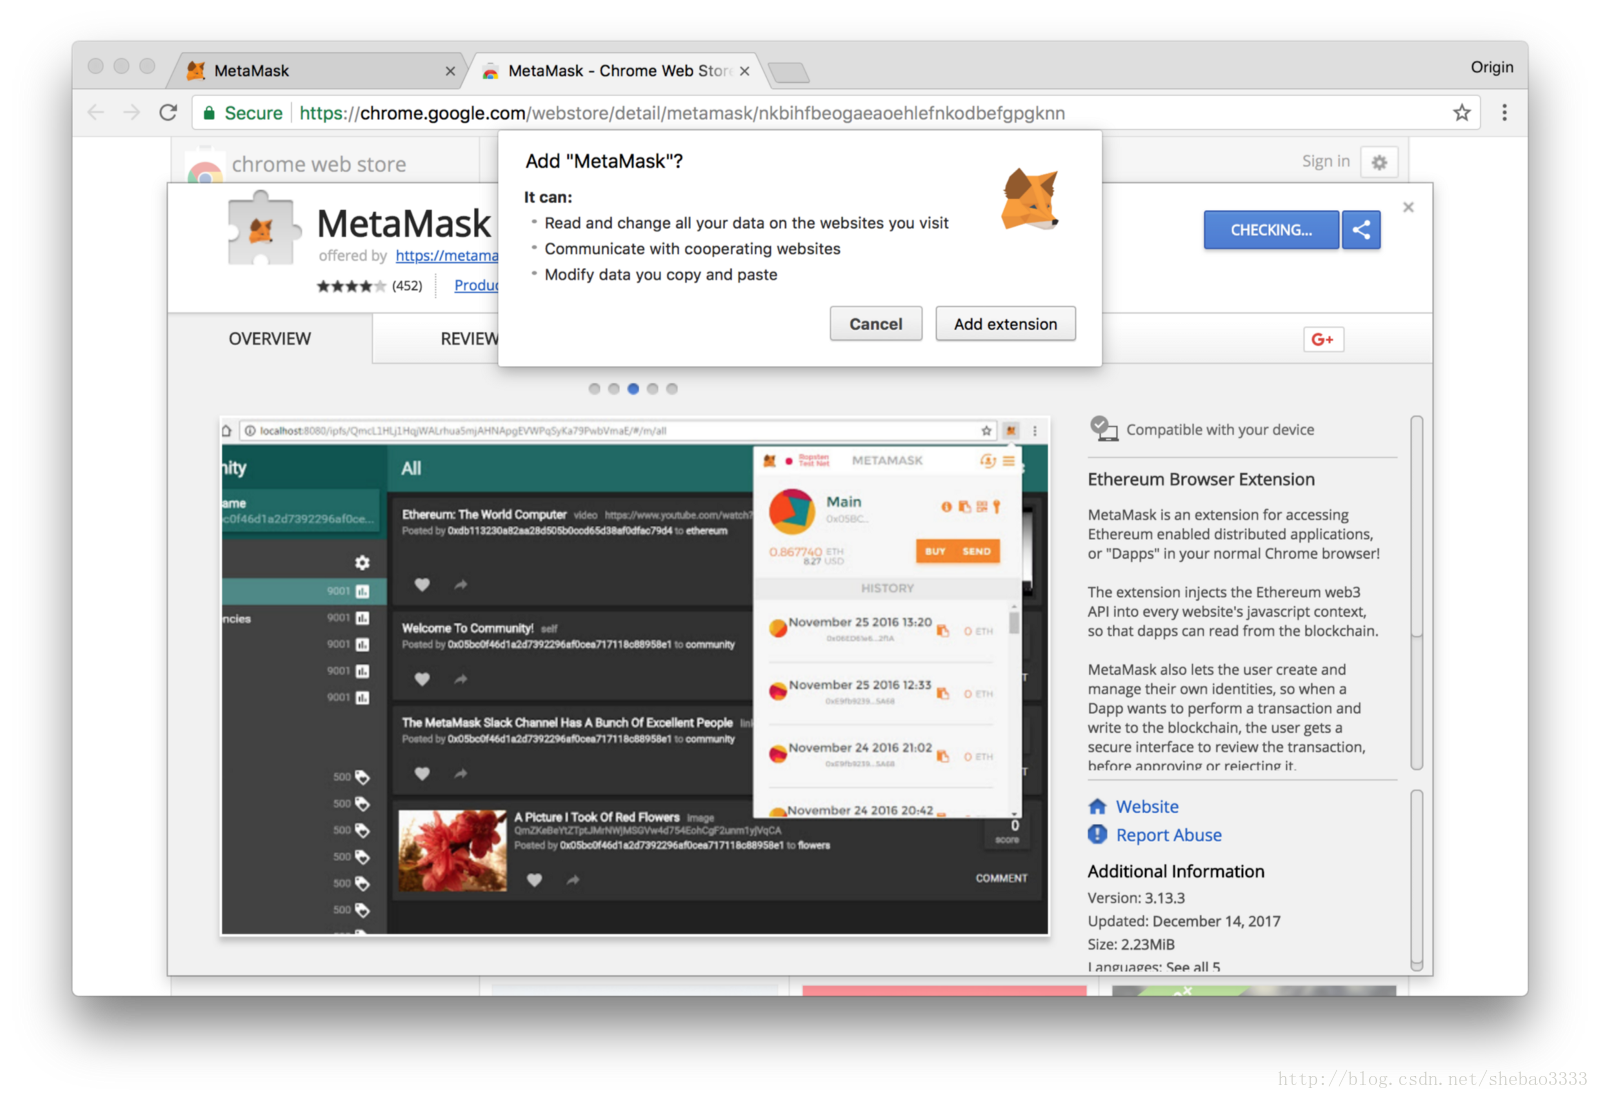Click the red flowers picture thumbnail
Viewport: 1600px width, 1099px height.
(453, 850)
